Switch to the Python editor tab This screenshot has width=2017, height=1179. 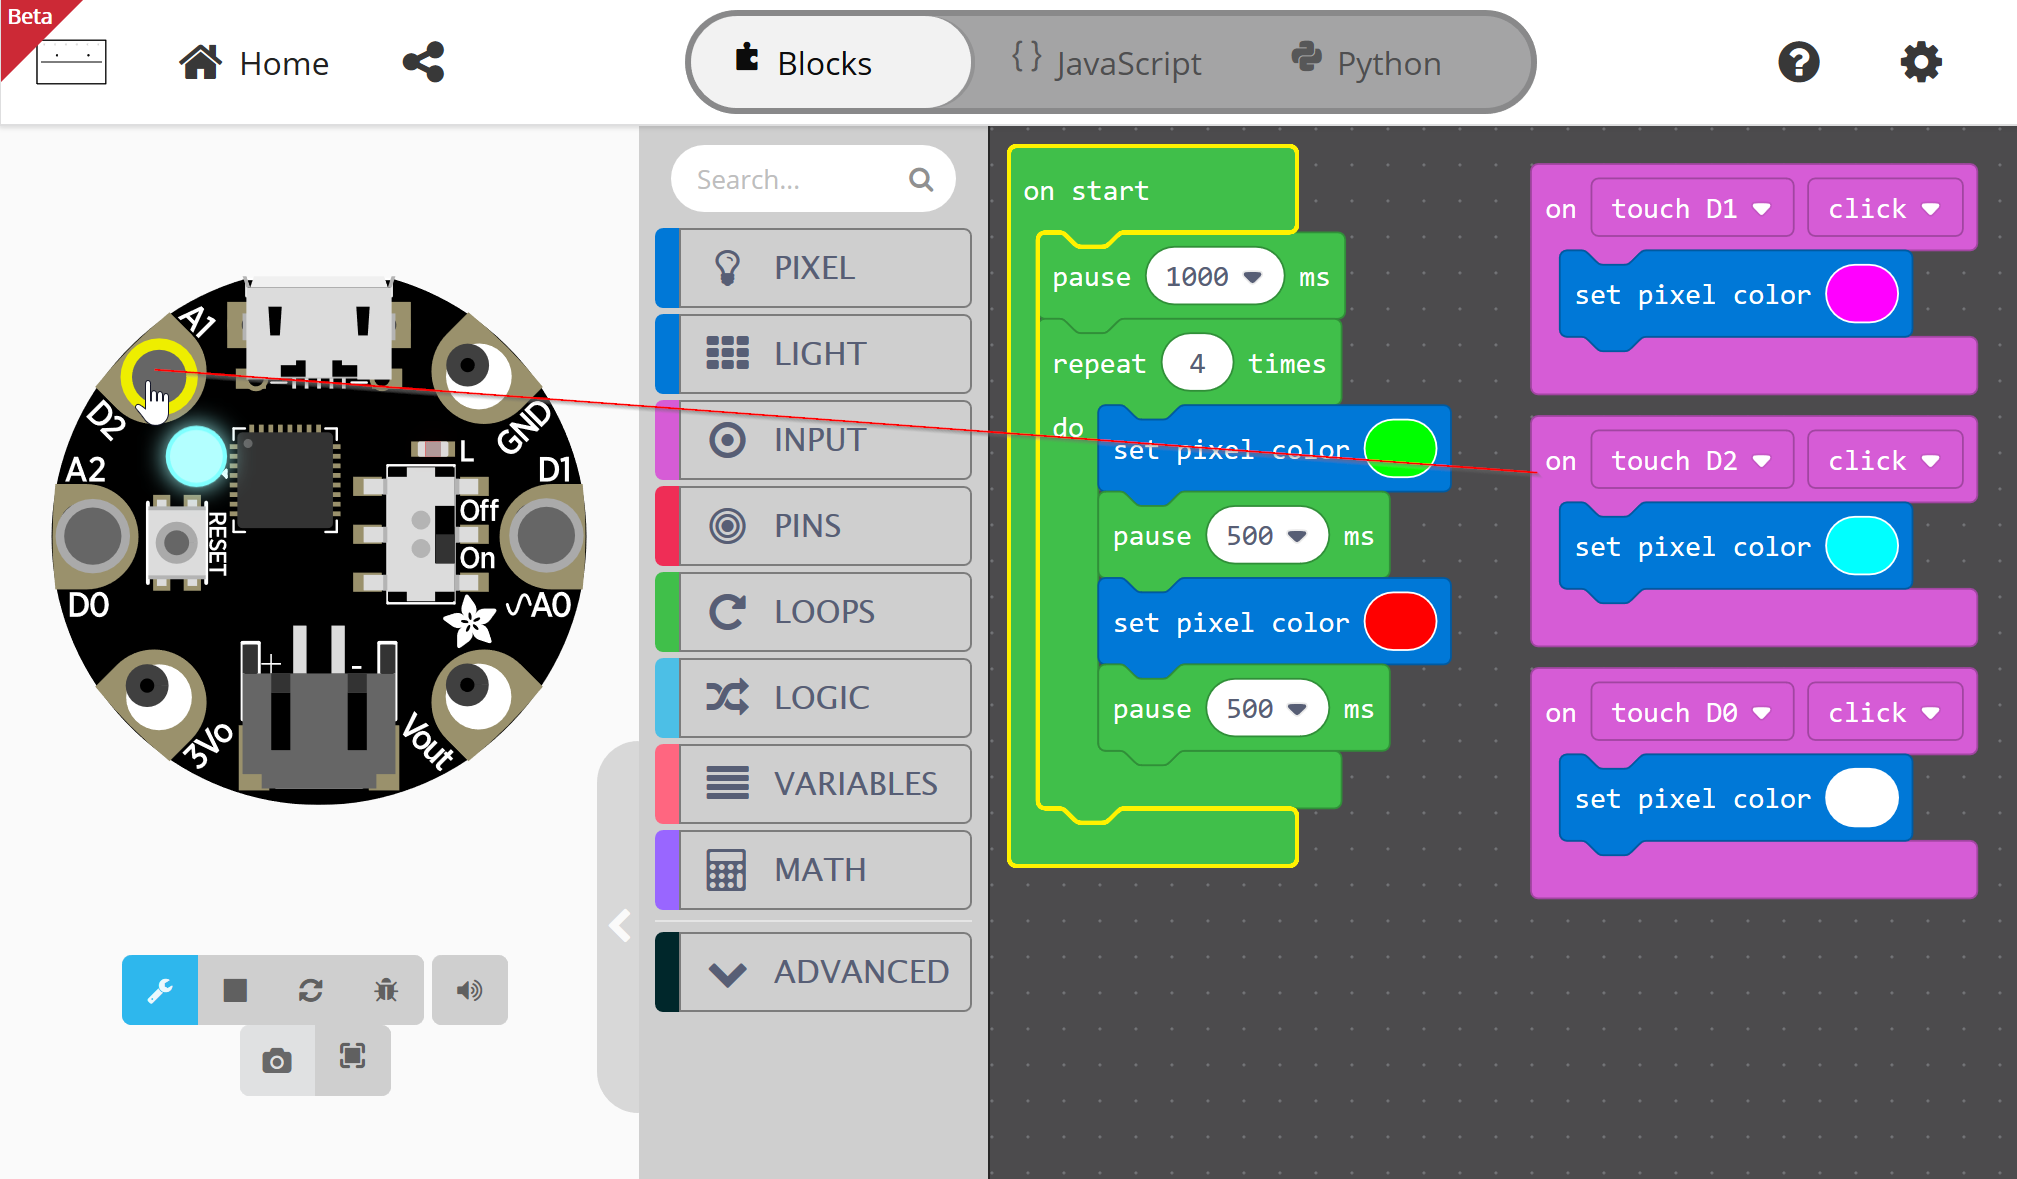(x=1367, y=63)
